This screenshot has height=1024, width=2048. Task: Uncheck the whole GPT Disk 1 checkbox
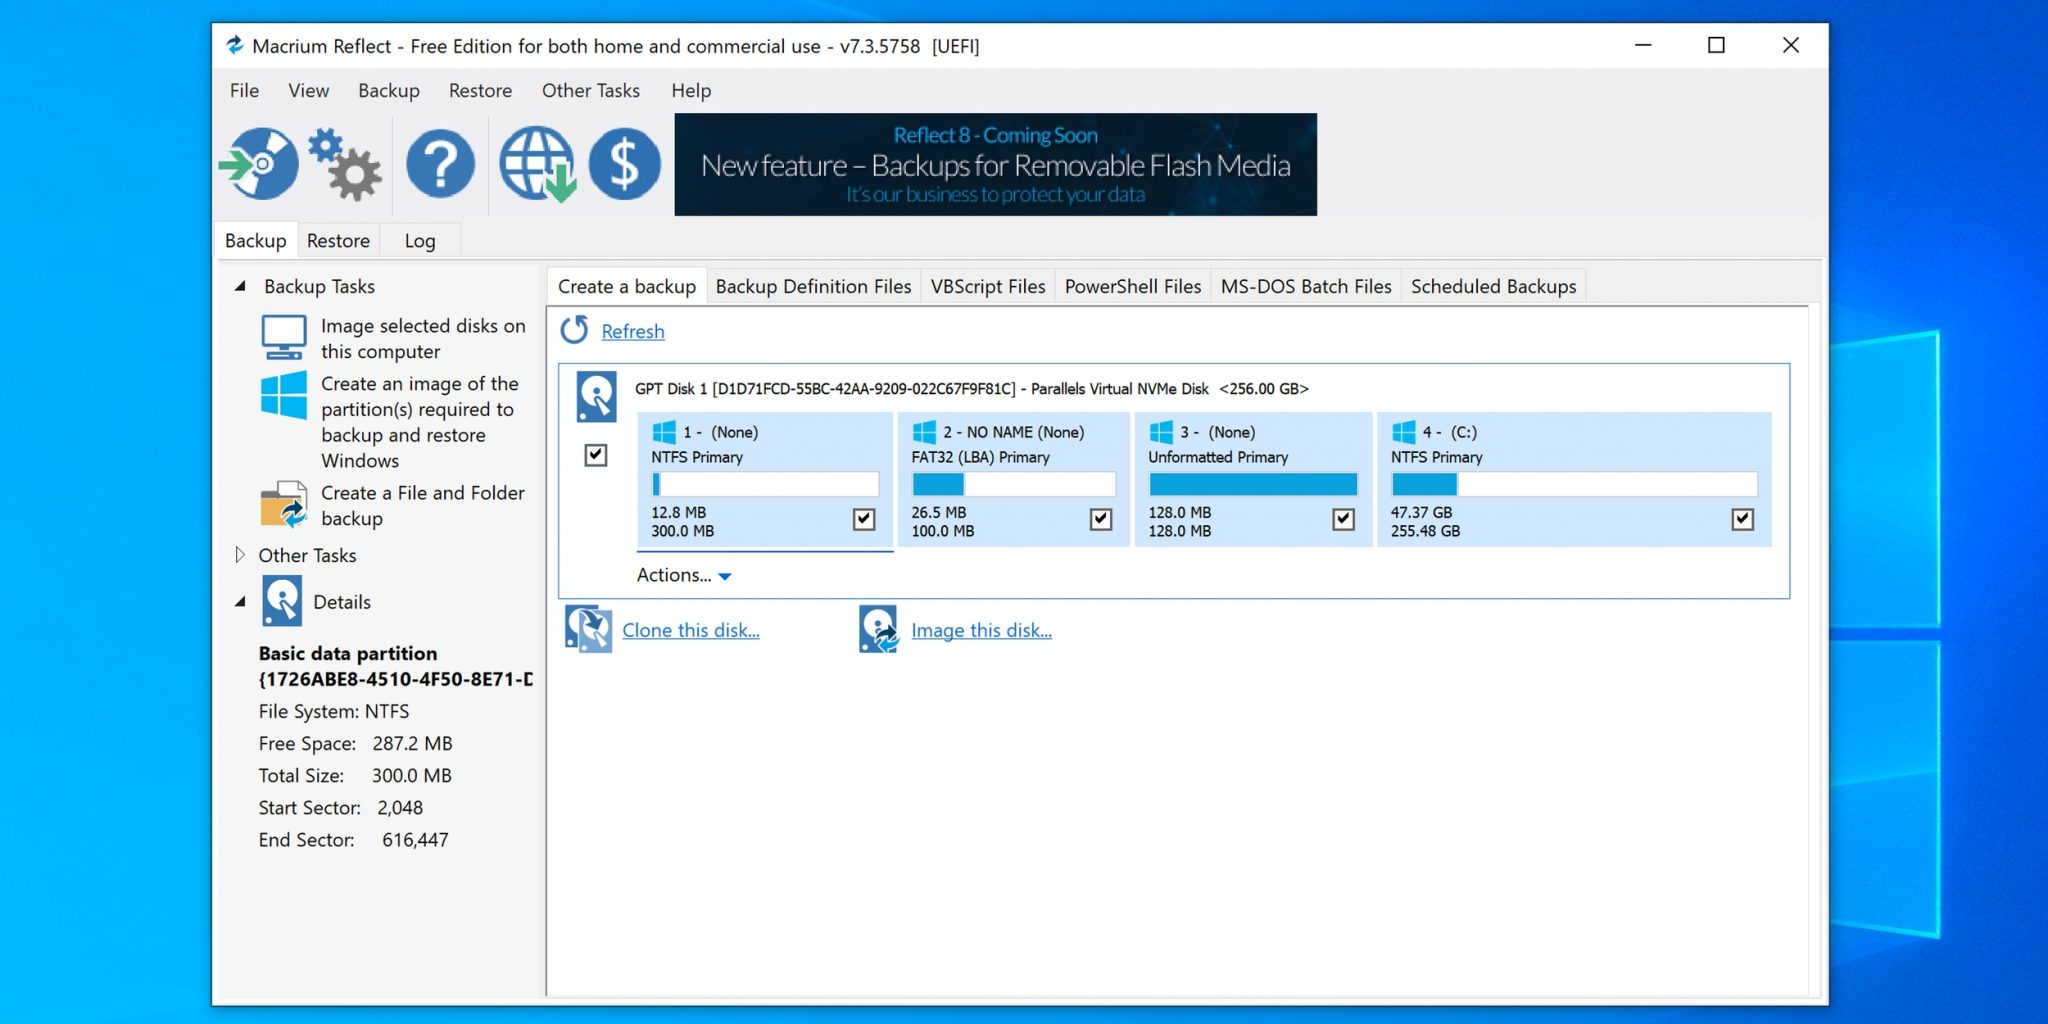point(596,455)
